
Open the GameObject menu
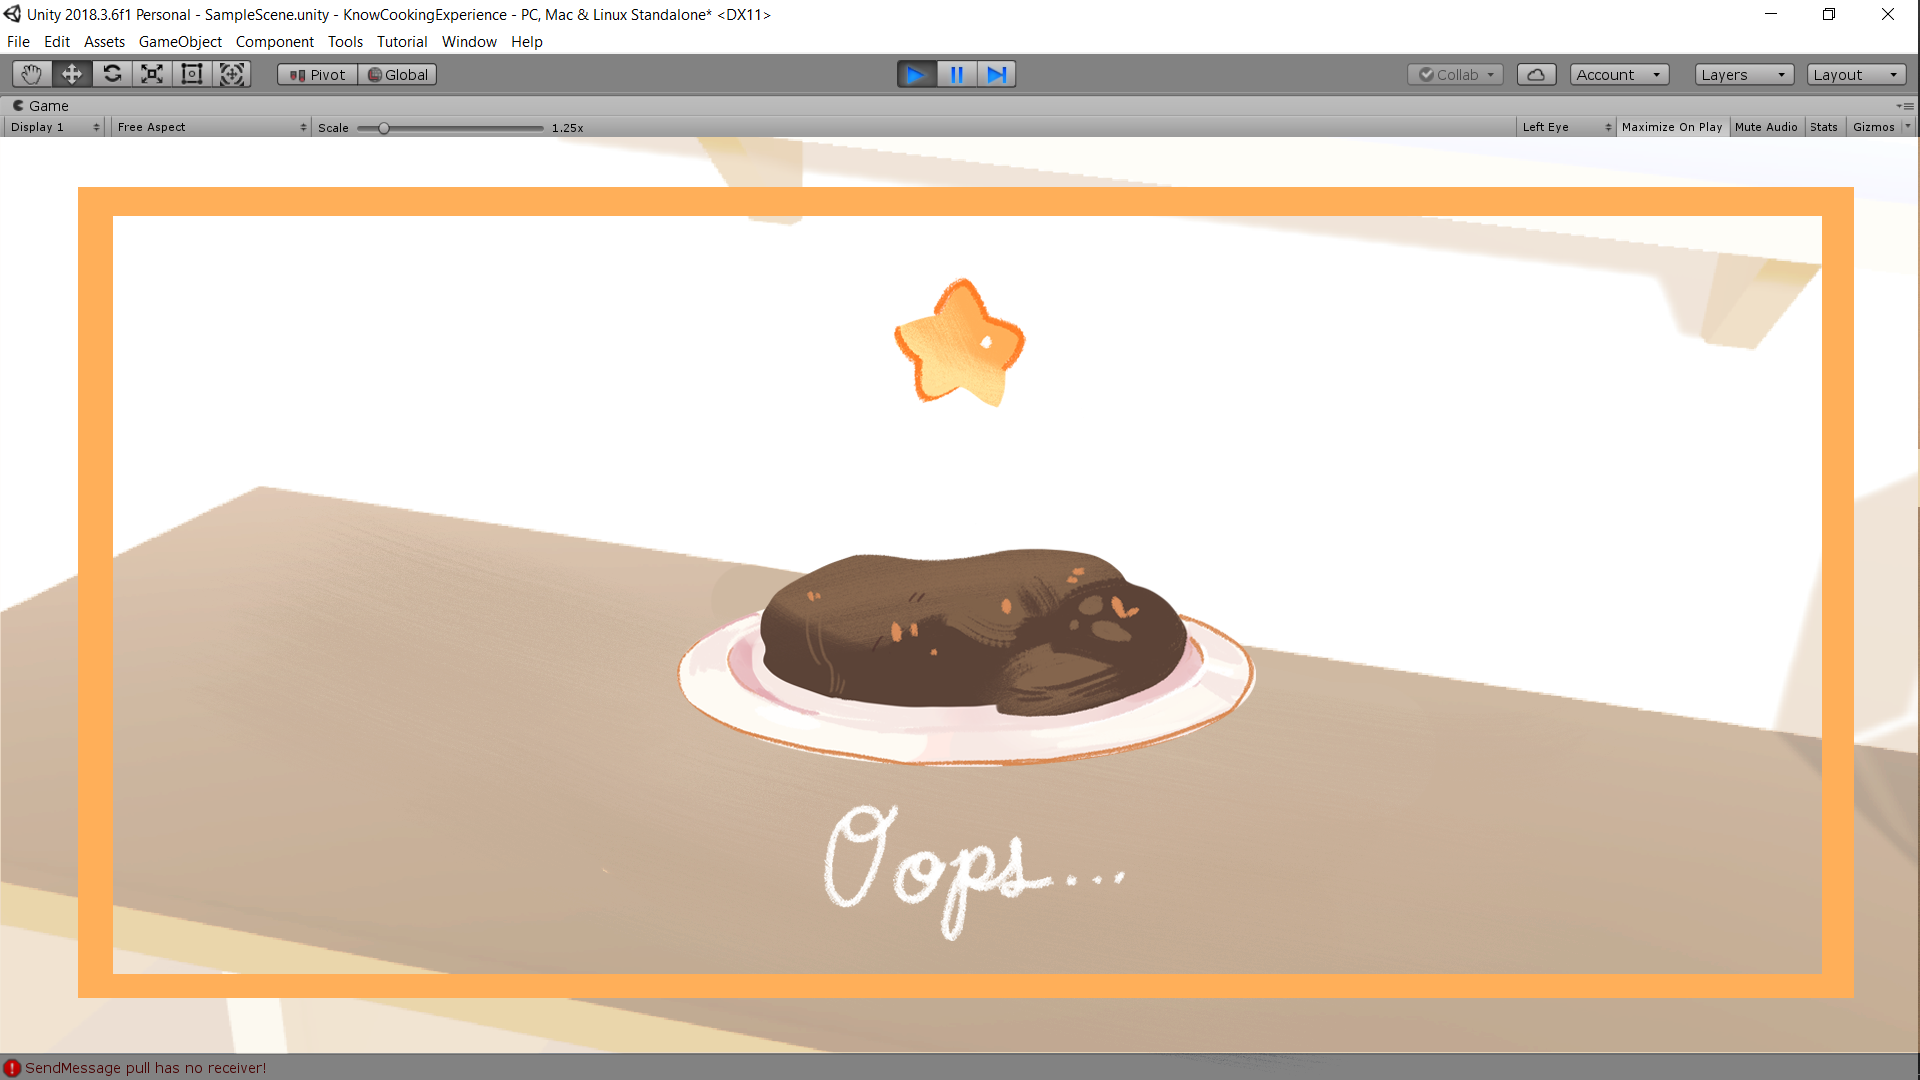[x=180, y=41]
